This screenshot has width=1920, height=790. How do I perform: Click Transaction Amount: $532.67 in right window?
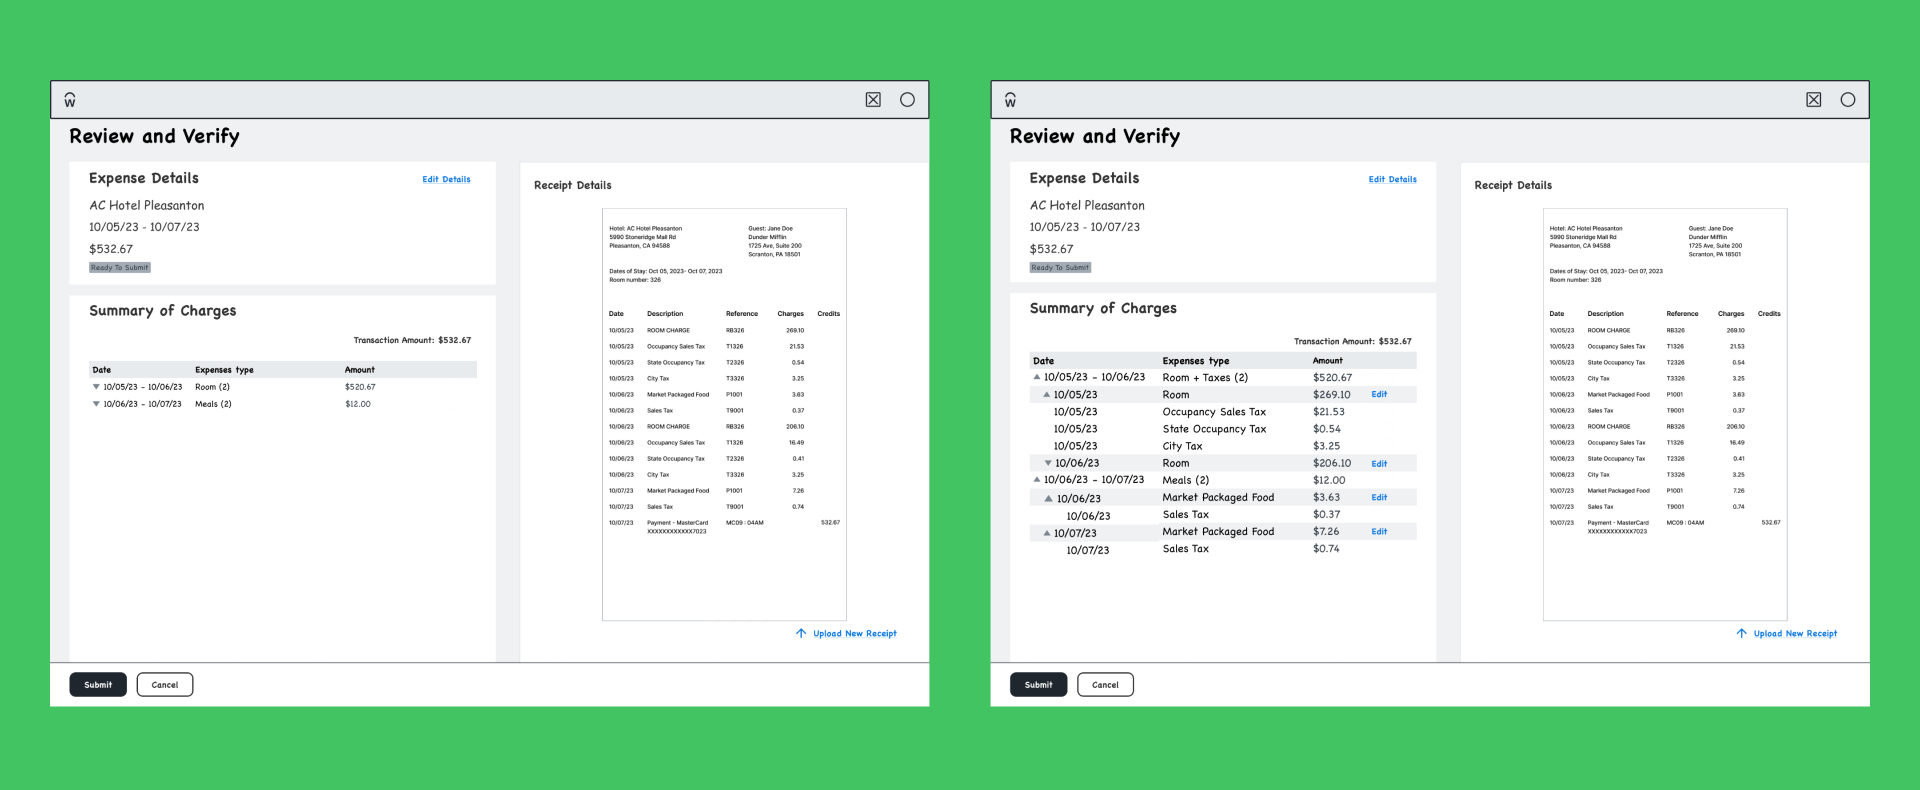(x=1353, y=341)
